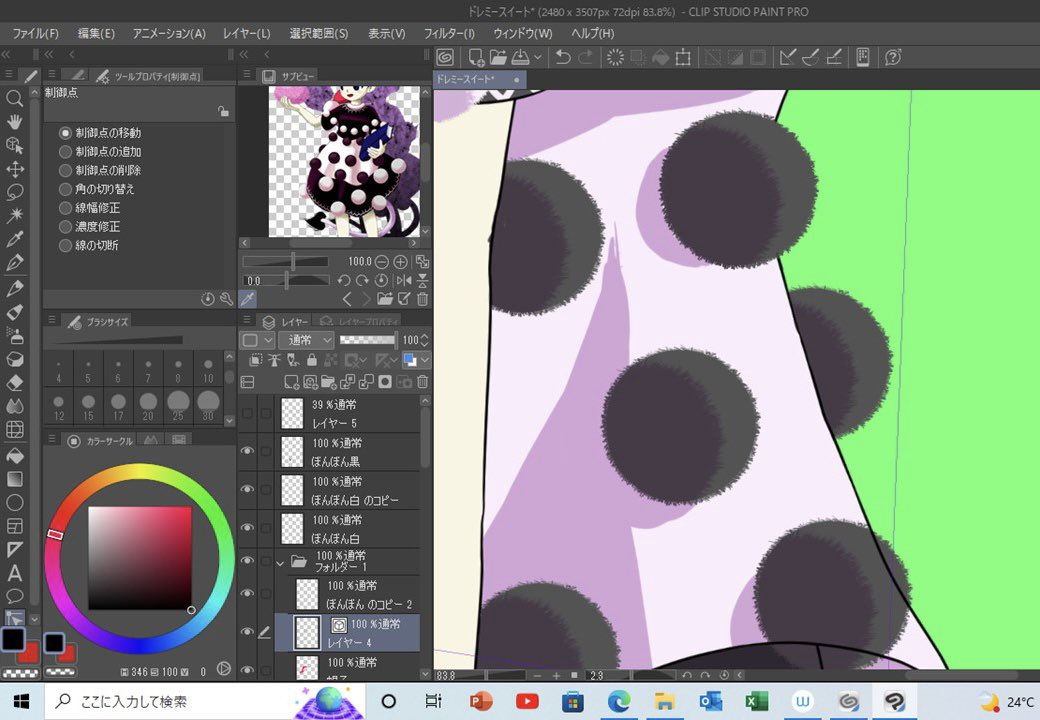Delete layer with trash icon in layer panel
The image size is (1040, 720).
tap(422, 382)
